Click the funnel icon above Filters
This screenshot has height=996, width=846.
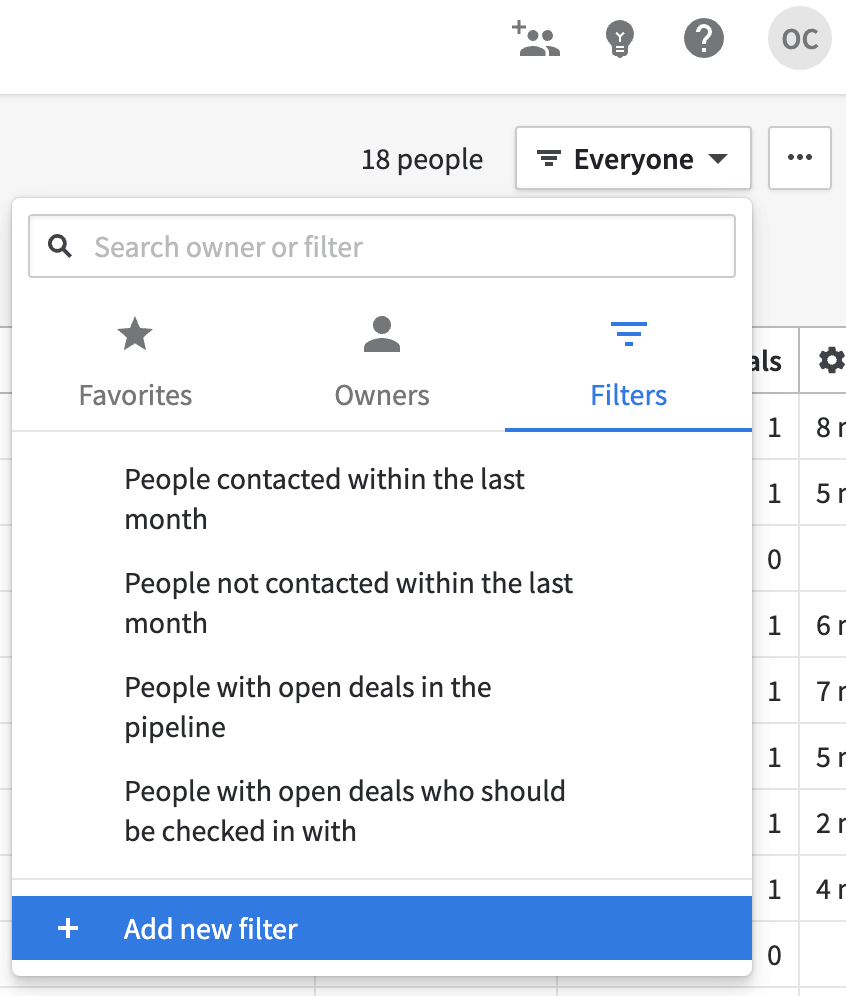point(628,334)
